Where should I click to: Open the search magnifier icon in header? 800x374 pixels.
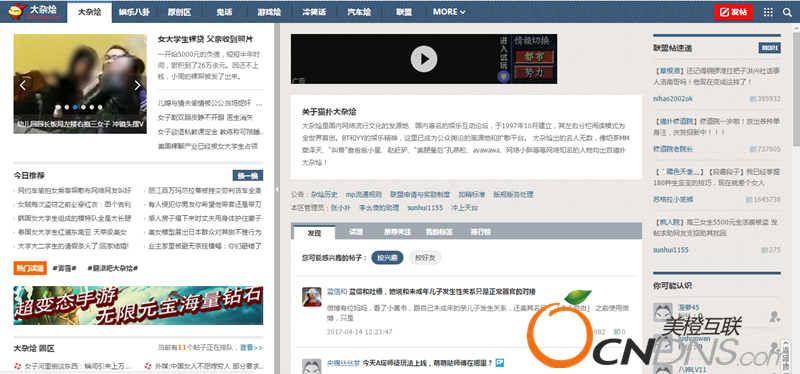[x=787, y=12]
